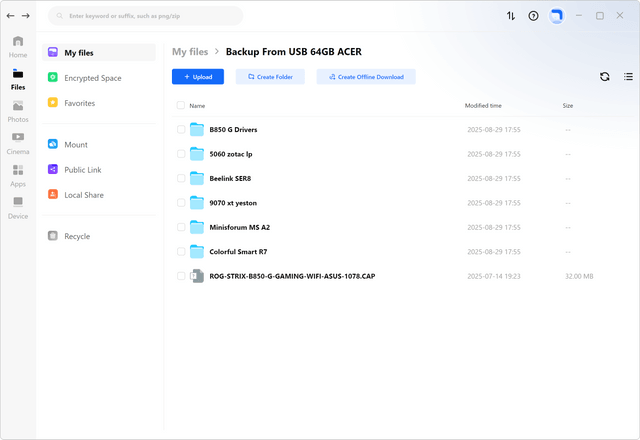Sort by the Name column header
640x440 pixels.
[197, 106]
